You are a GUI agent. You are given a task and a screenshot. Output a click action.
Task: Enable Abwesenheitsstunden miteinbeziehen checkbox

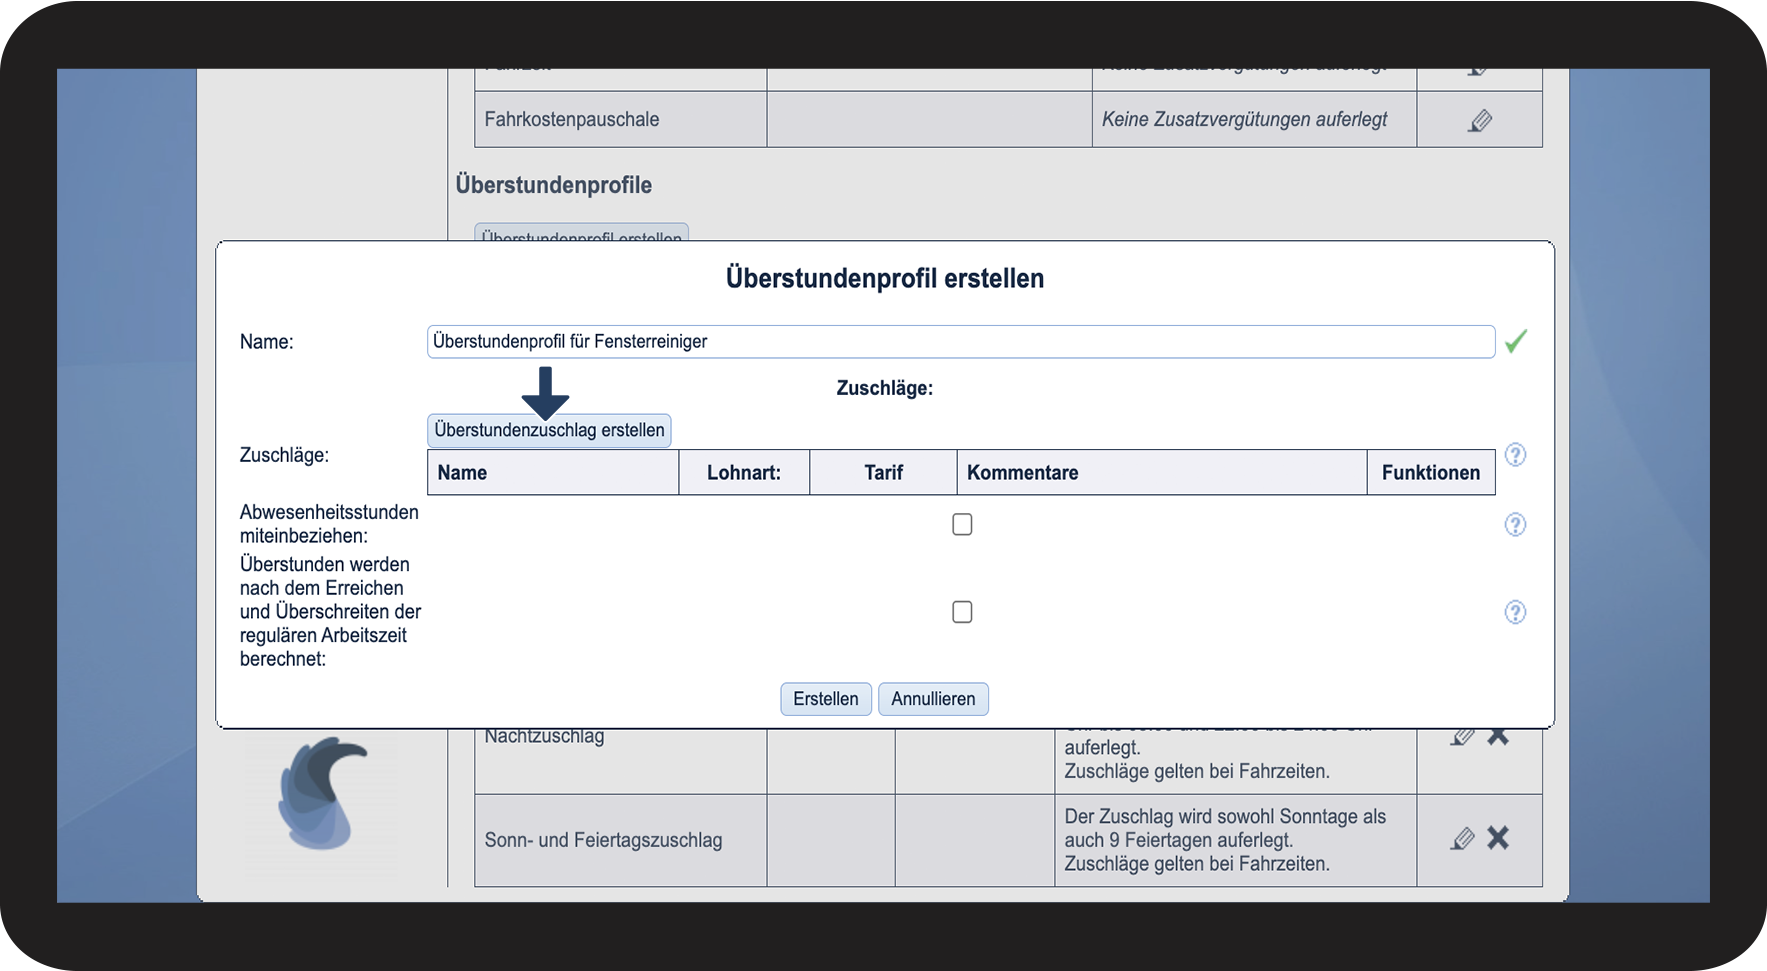(962, 524)
